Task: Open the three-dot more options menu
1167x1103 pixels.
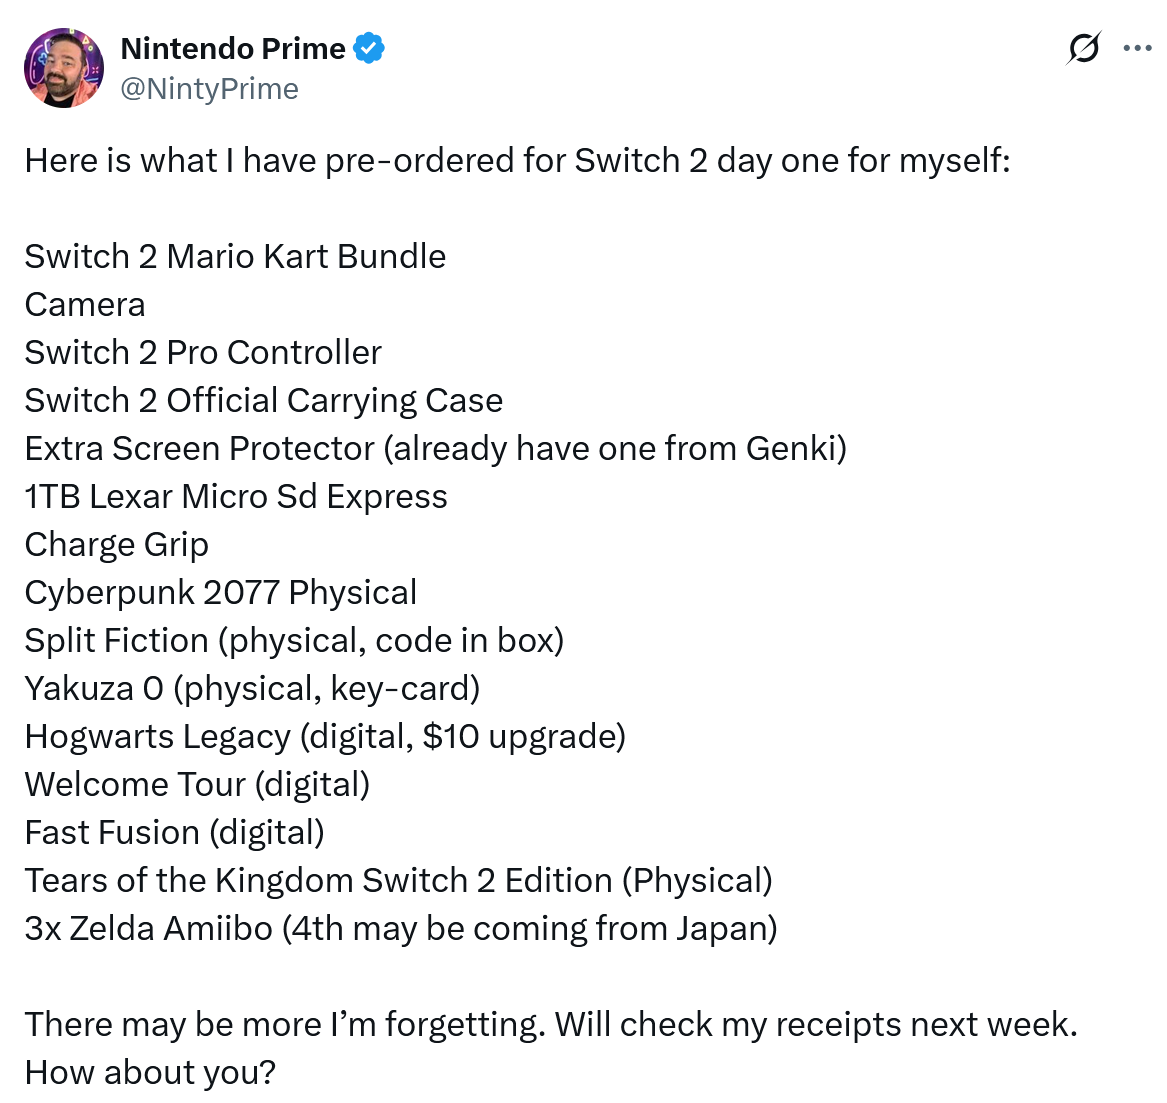Action: click(1137, 48)
